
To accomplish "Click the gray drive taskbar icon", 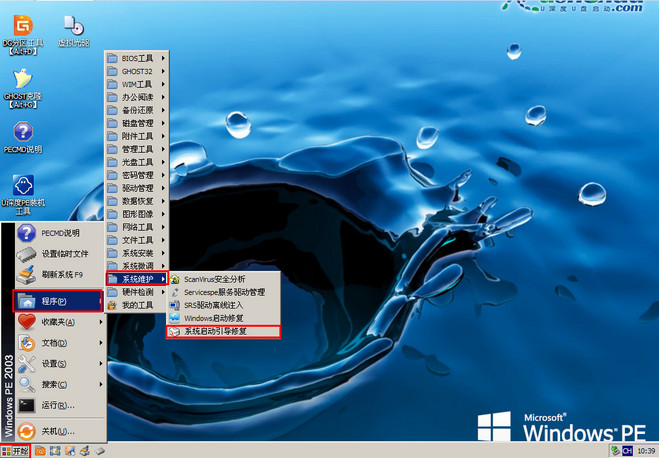I will point(100,451).
